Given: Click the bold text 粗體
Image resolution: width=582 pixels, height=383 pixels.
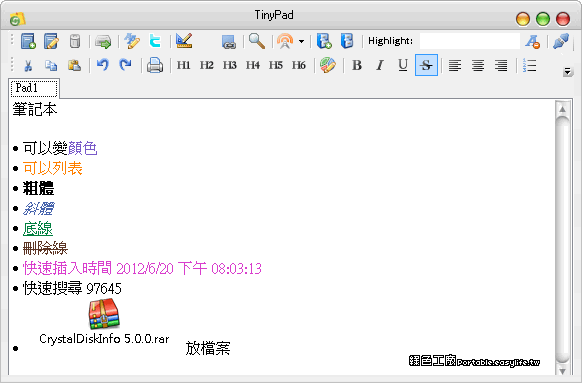Looking at the screenshot, I should (x=39, y=189).
